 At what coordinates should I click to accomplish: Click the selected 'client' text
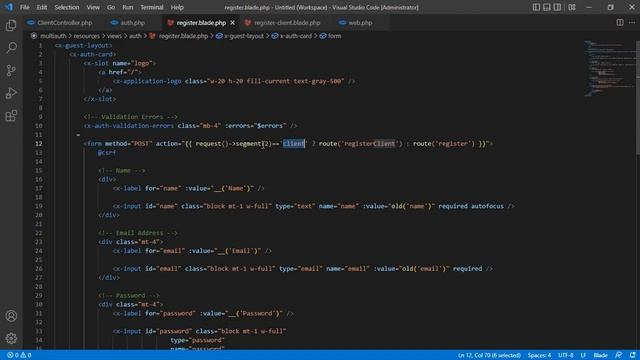point(294,144)
